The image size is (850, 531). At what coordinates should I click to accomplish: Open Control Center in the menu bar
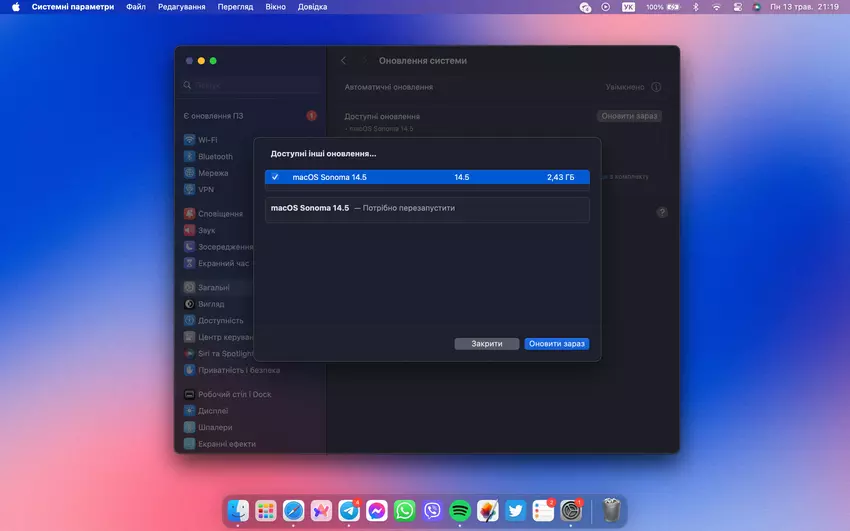pos(738,7)
